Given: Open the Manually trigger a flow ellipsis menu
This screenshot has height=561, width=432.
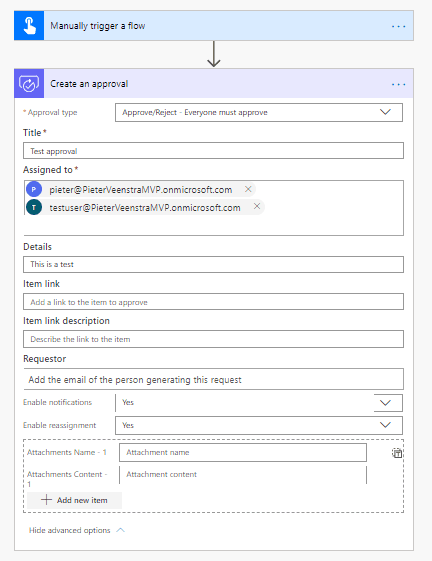Looking at the screenshot, I should coord(398,26).
